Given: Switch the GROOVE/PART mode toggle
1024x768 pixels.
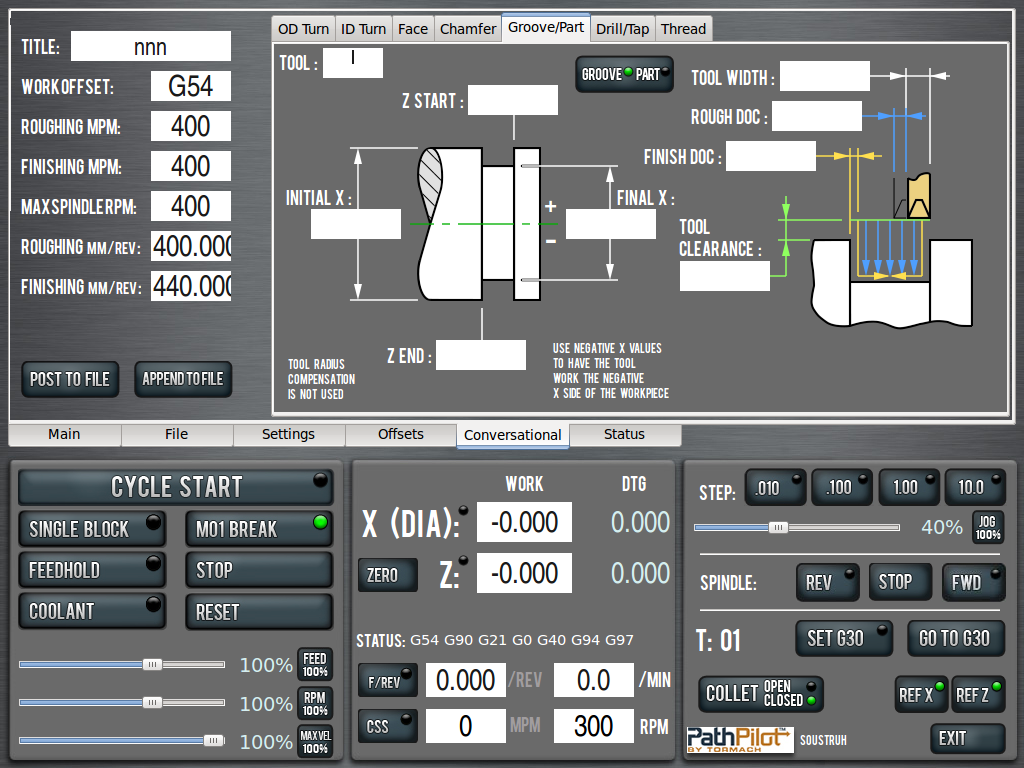Looking at the screenshot, I should click(624, 74).
